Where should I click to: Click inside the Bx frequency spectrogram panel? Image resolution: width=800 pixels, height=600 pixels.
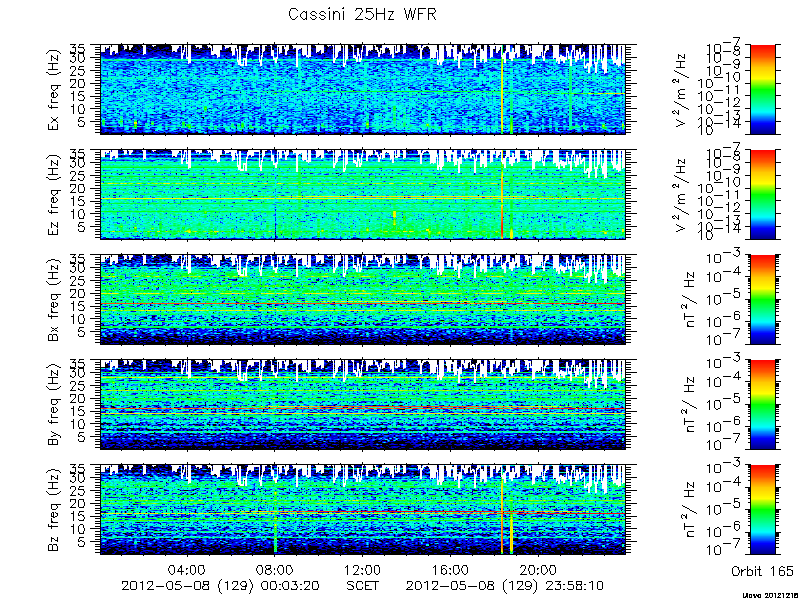pyautogui.click(x=363, y=299)
